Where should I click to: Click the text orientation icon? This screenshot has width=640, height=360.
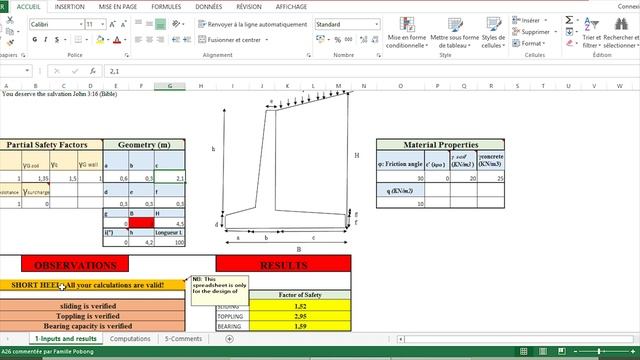point(176,24)
